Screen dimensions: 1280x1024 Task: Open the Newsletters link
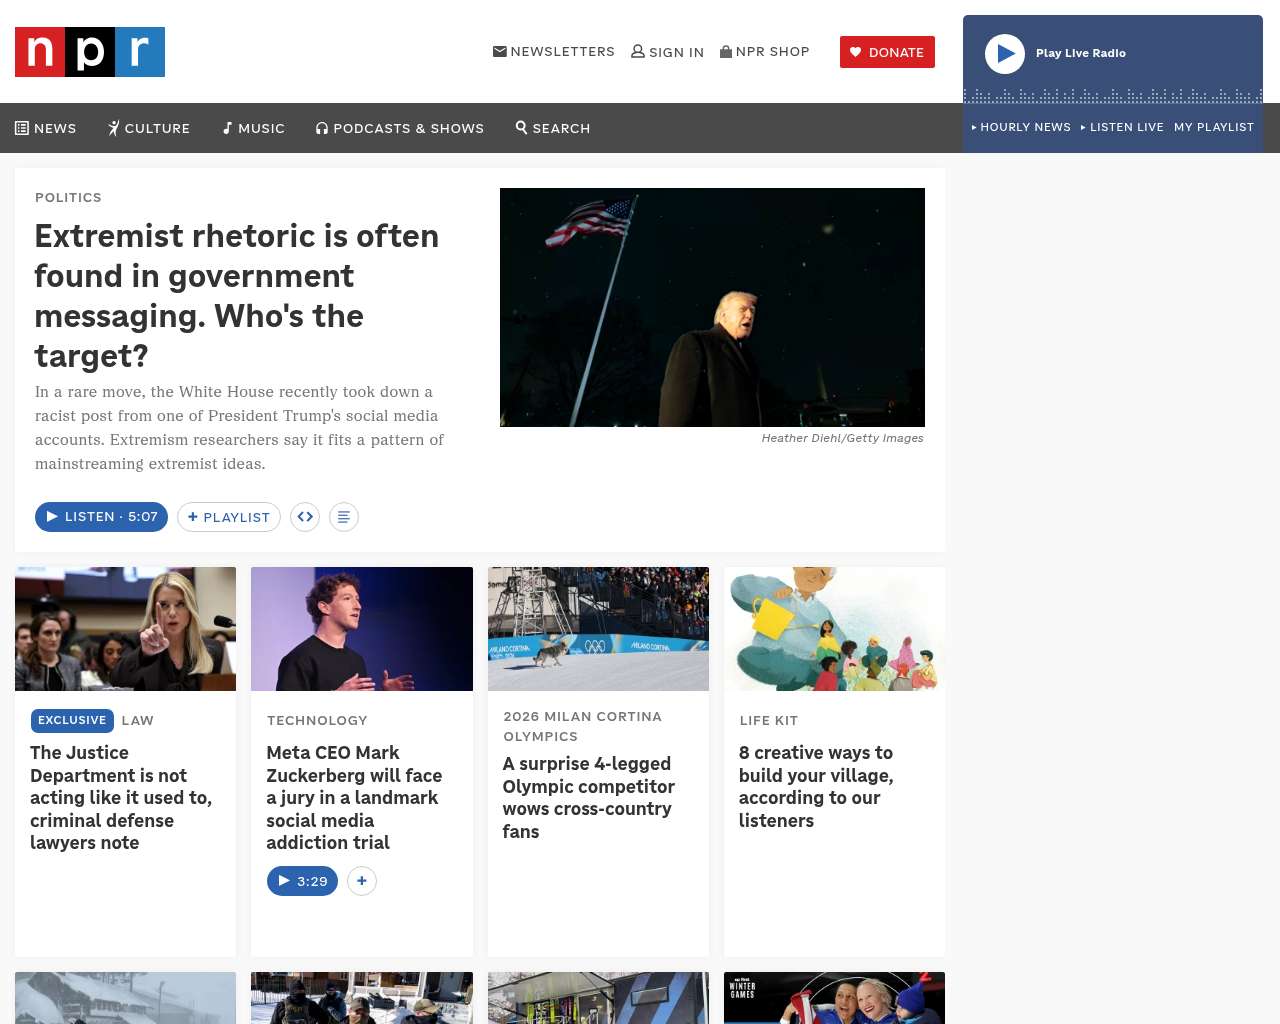554,51
